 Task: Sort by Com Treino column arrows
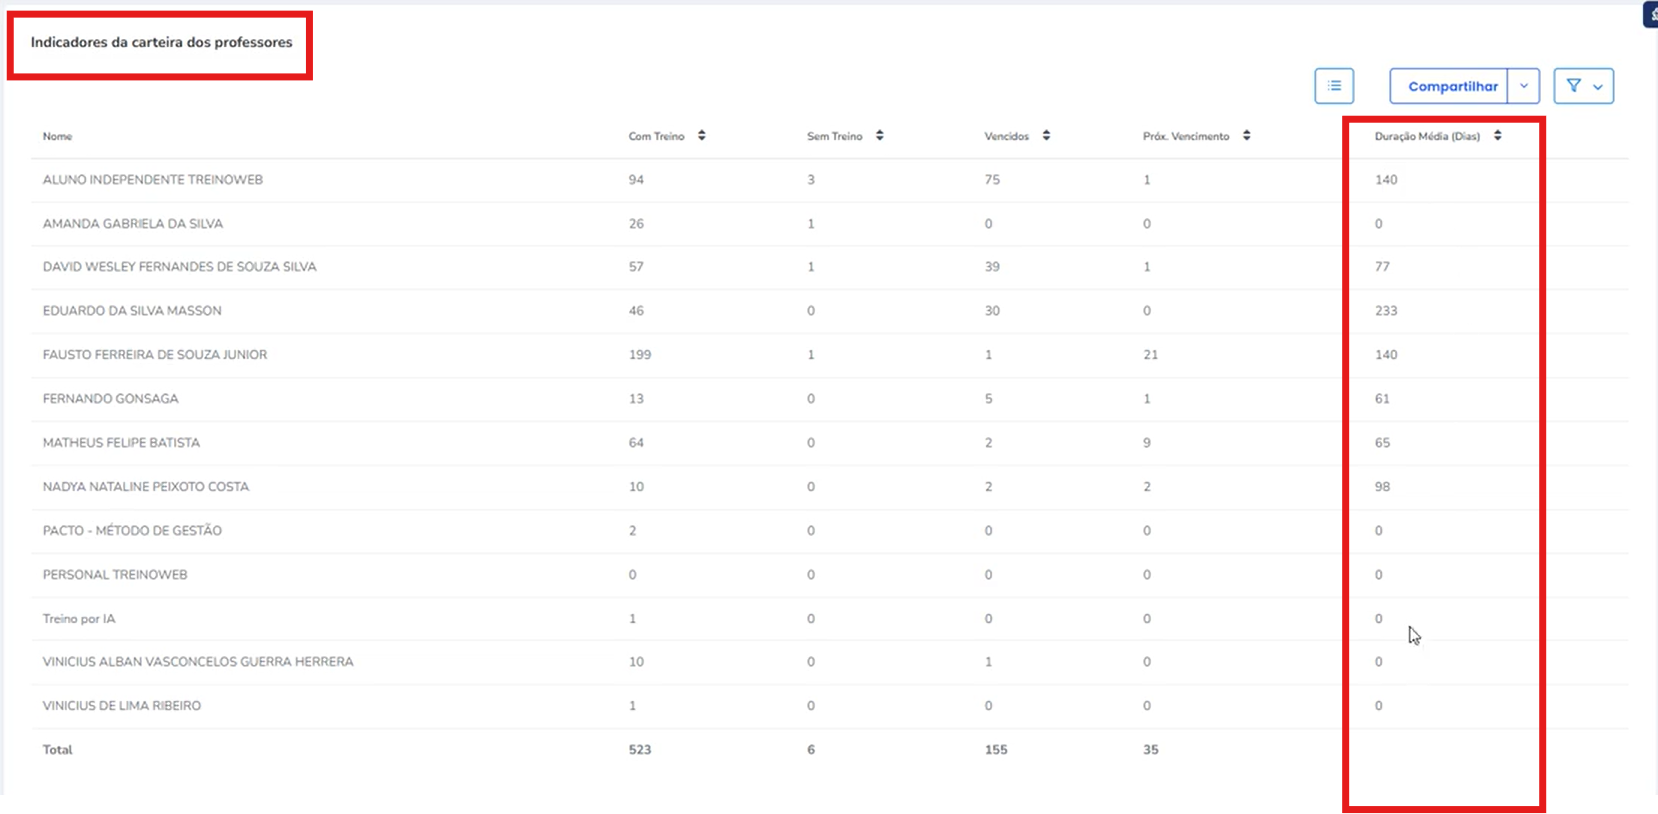(x=702, y=136)
